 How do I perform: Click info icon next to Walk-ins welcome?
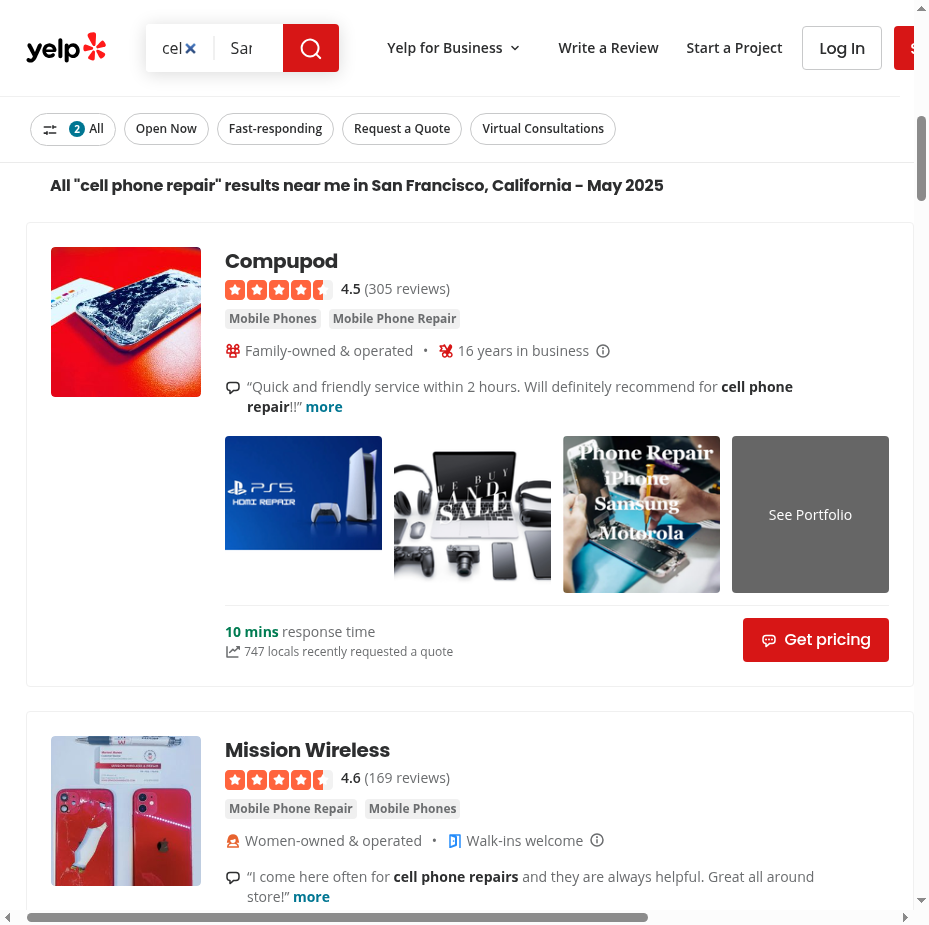point(597,840)
